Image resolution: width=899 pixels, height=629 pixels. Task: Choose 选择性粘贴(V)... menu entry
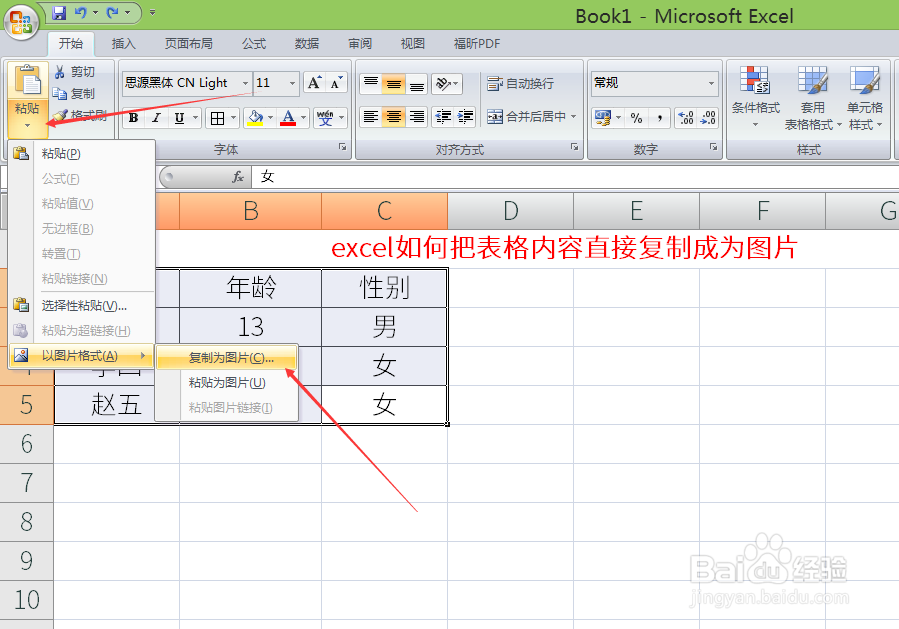(x=83, y=306)
